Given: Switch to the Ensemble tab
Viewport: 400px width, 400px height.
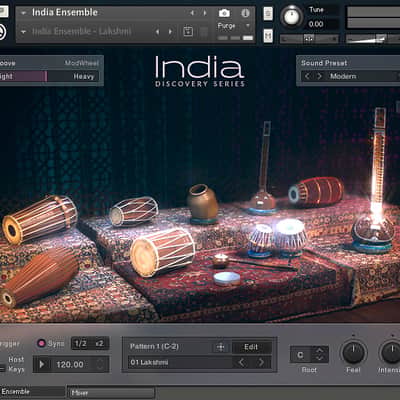Looking at the screenshot, I should pyautogui.click(x=32, y=392).
